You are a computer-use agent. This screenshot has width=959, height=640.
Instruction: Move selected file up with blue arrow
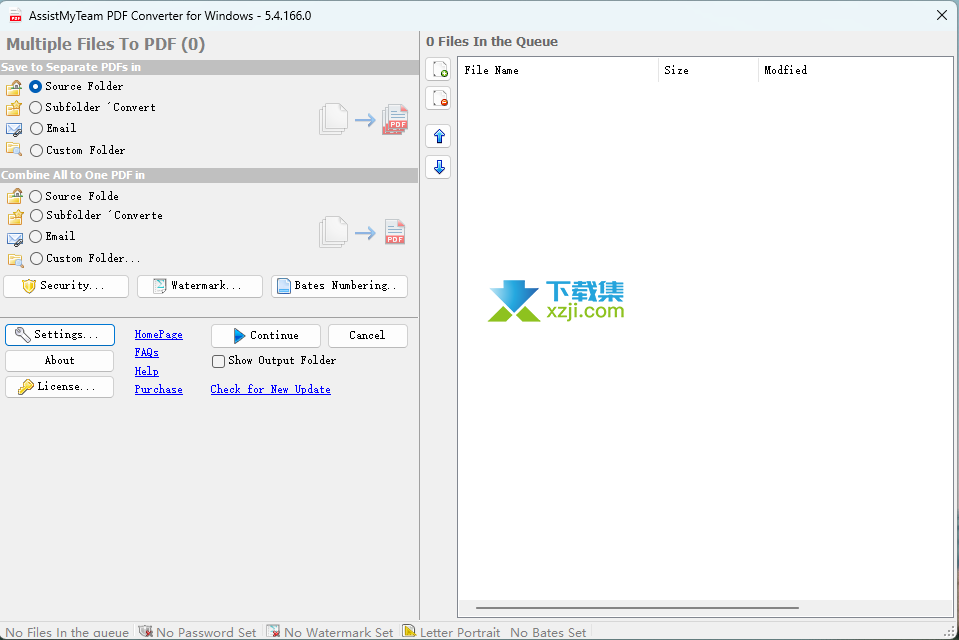click(x=439, y=136)
